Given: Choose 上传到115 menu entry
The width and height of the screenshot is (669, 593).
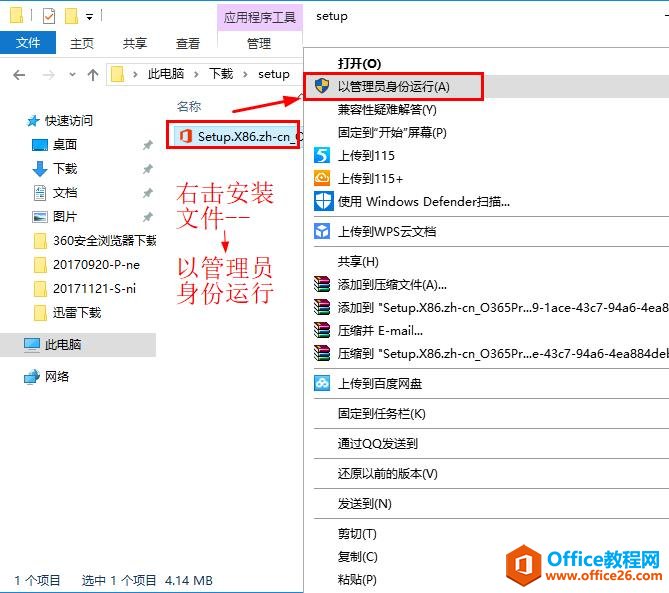Looking at the screenshot, I should [366, 156].
